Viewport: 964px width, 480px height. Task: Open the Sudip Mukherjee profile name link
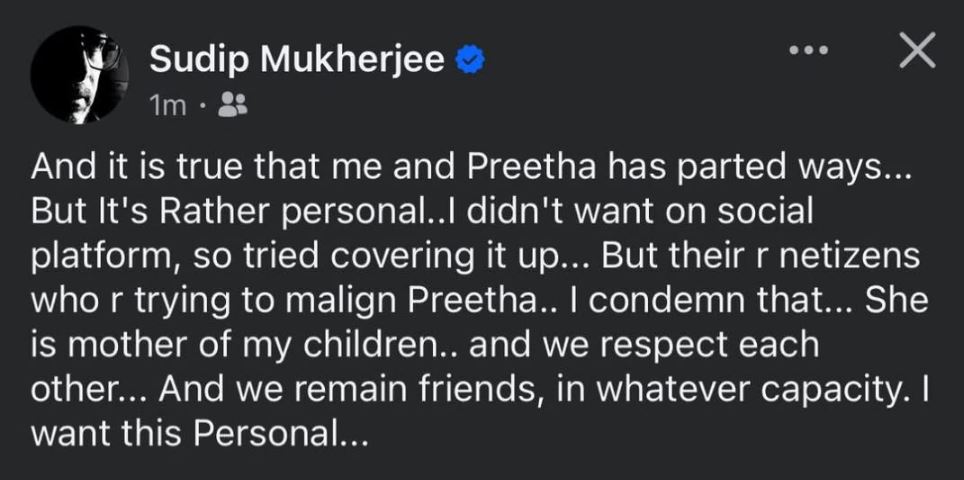[297, 60]
